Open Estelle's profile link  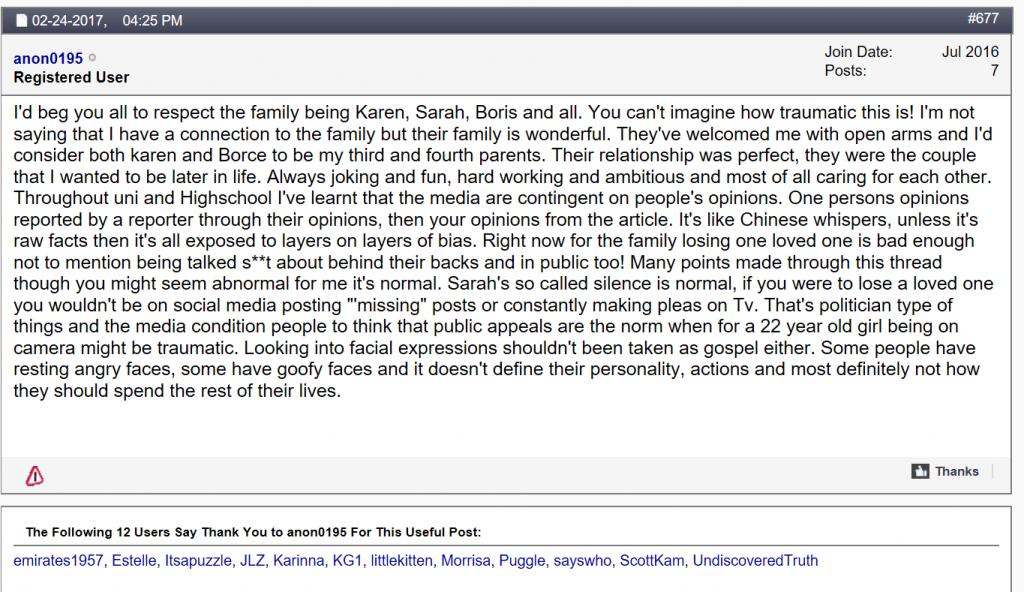(133, 560)
